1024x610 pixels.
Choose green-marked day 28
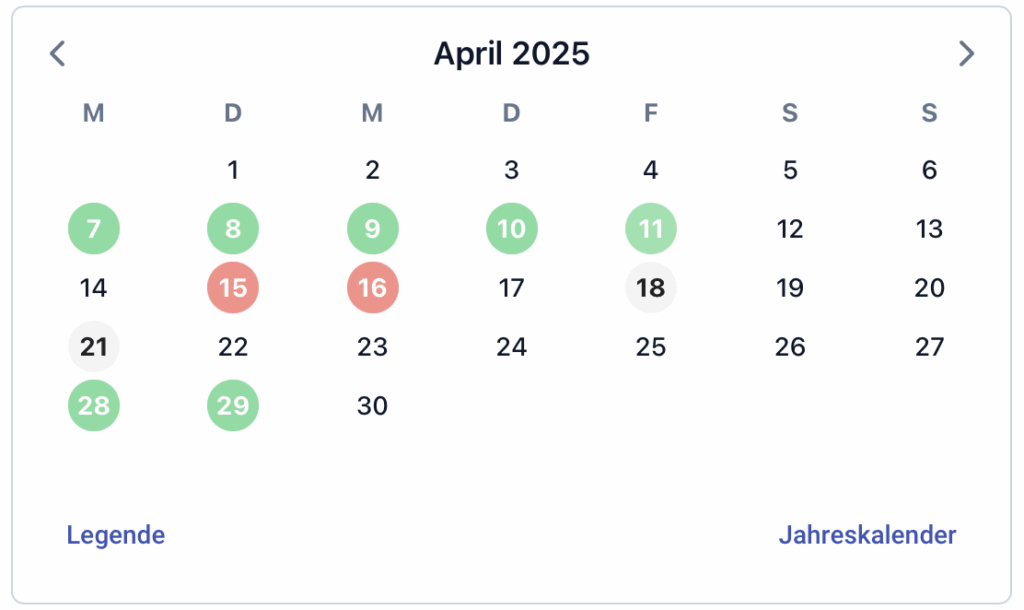94,406
